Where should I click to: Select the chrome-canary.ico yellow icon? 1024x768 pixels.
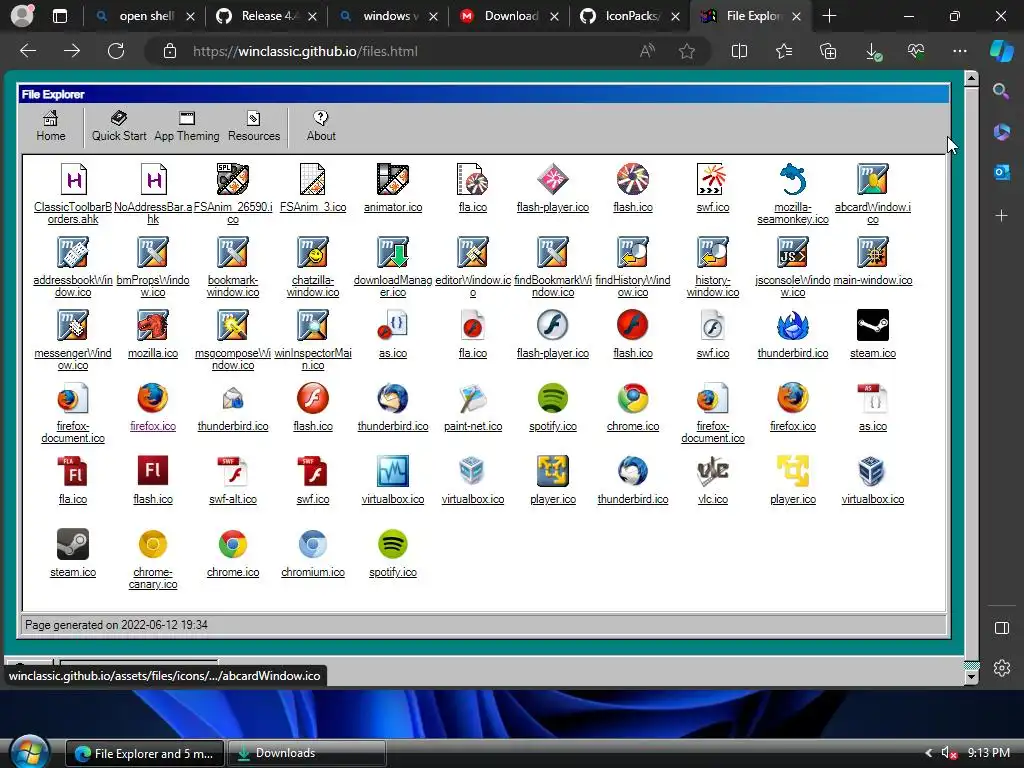point(153,544)
